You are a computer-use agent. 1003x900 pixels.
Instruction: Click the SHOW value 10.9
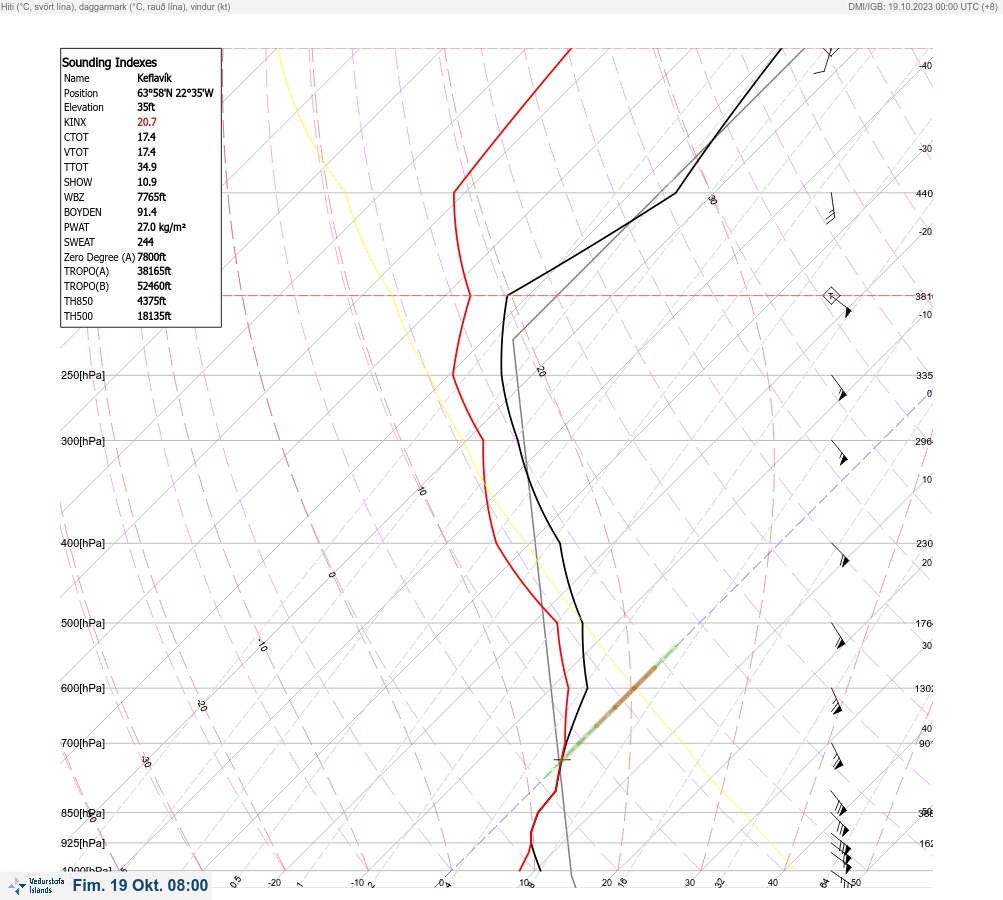146,182
